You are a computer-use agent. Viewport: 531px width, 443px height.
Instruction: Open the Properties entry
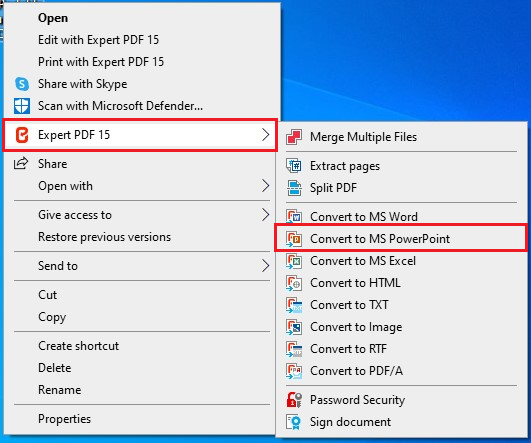click(x=64, y=419)
